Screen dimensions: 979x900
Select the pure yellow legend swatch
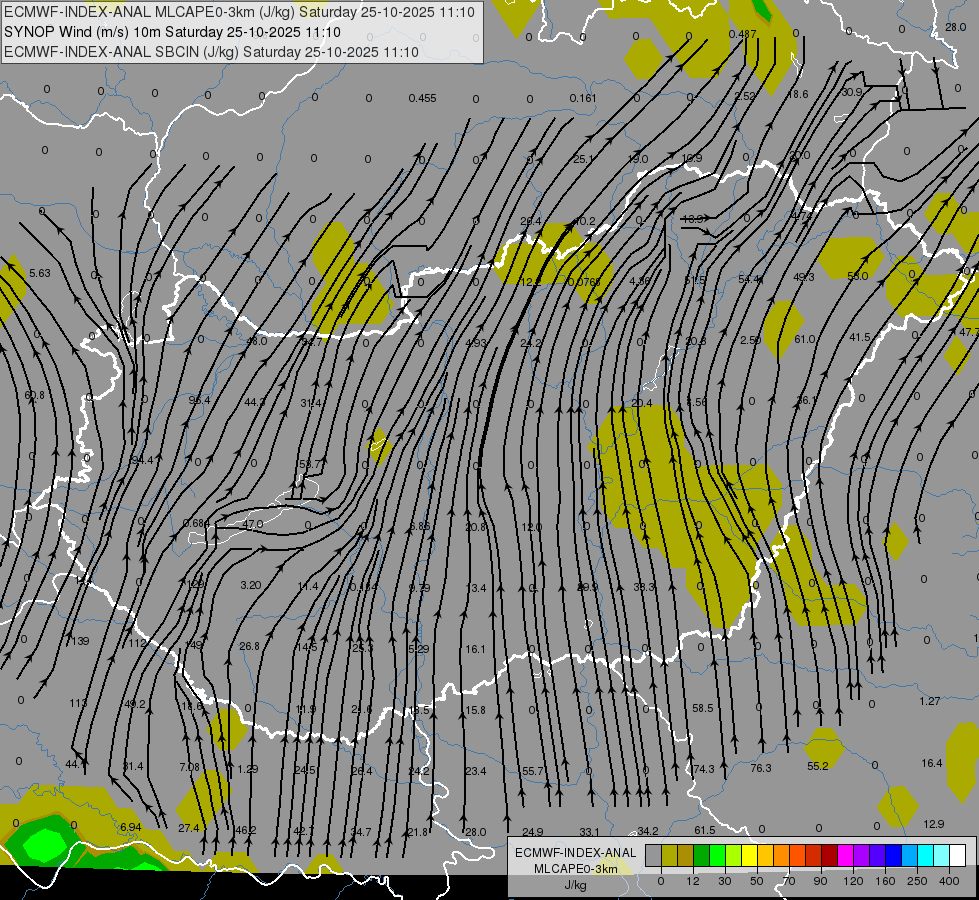(x=749, y=856)
